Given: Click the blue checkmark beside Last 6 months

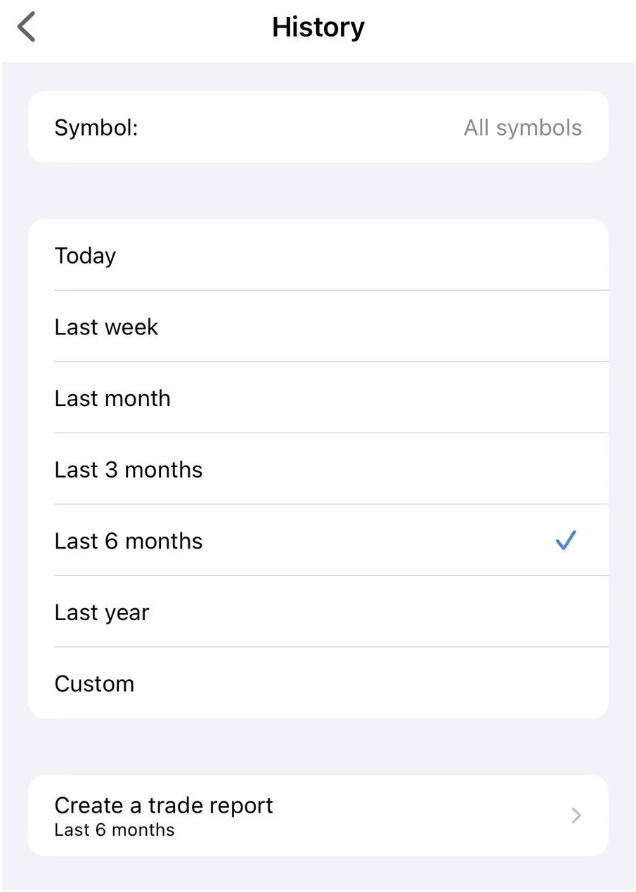Looking at the screenshot, I should pyautogui.click(x=565, y=541).
